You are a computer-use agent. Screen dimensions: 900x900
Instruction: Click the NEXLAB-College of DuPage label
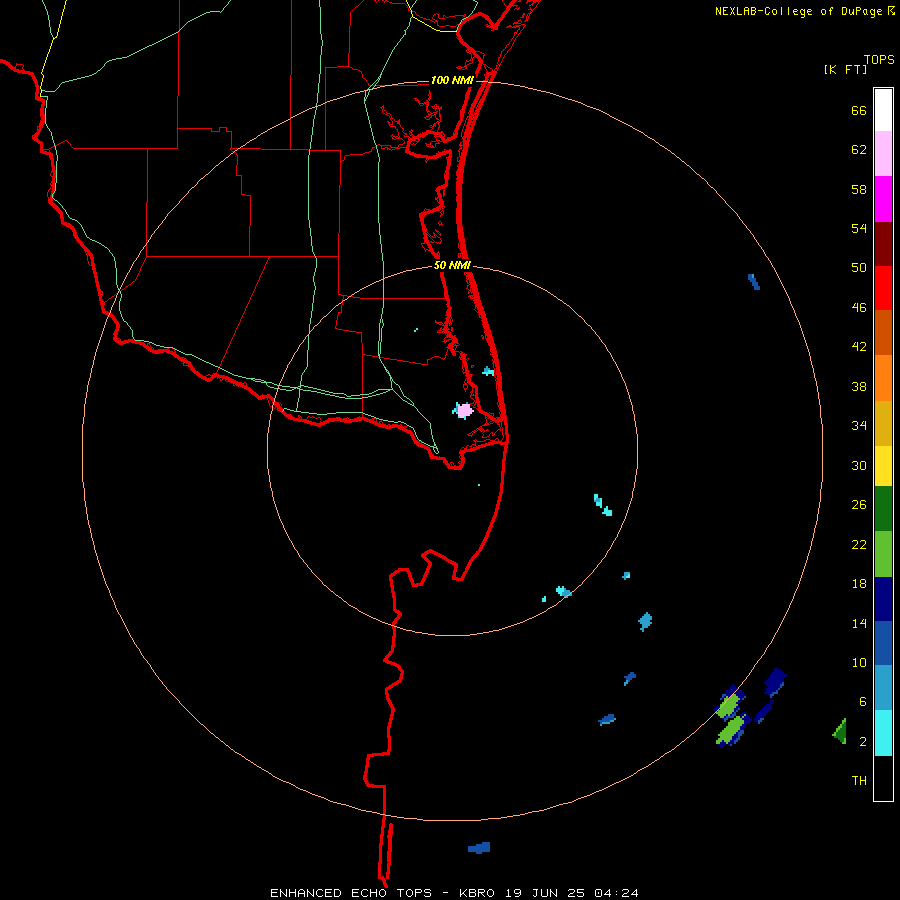[798, 11]
